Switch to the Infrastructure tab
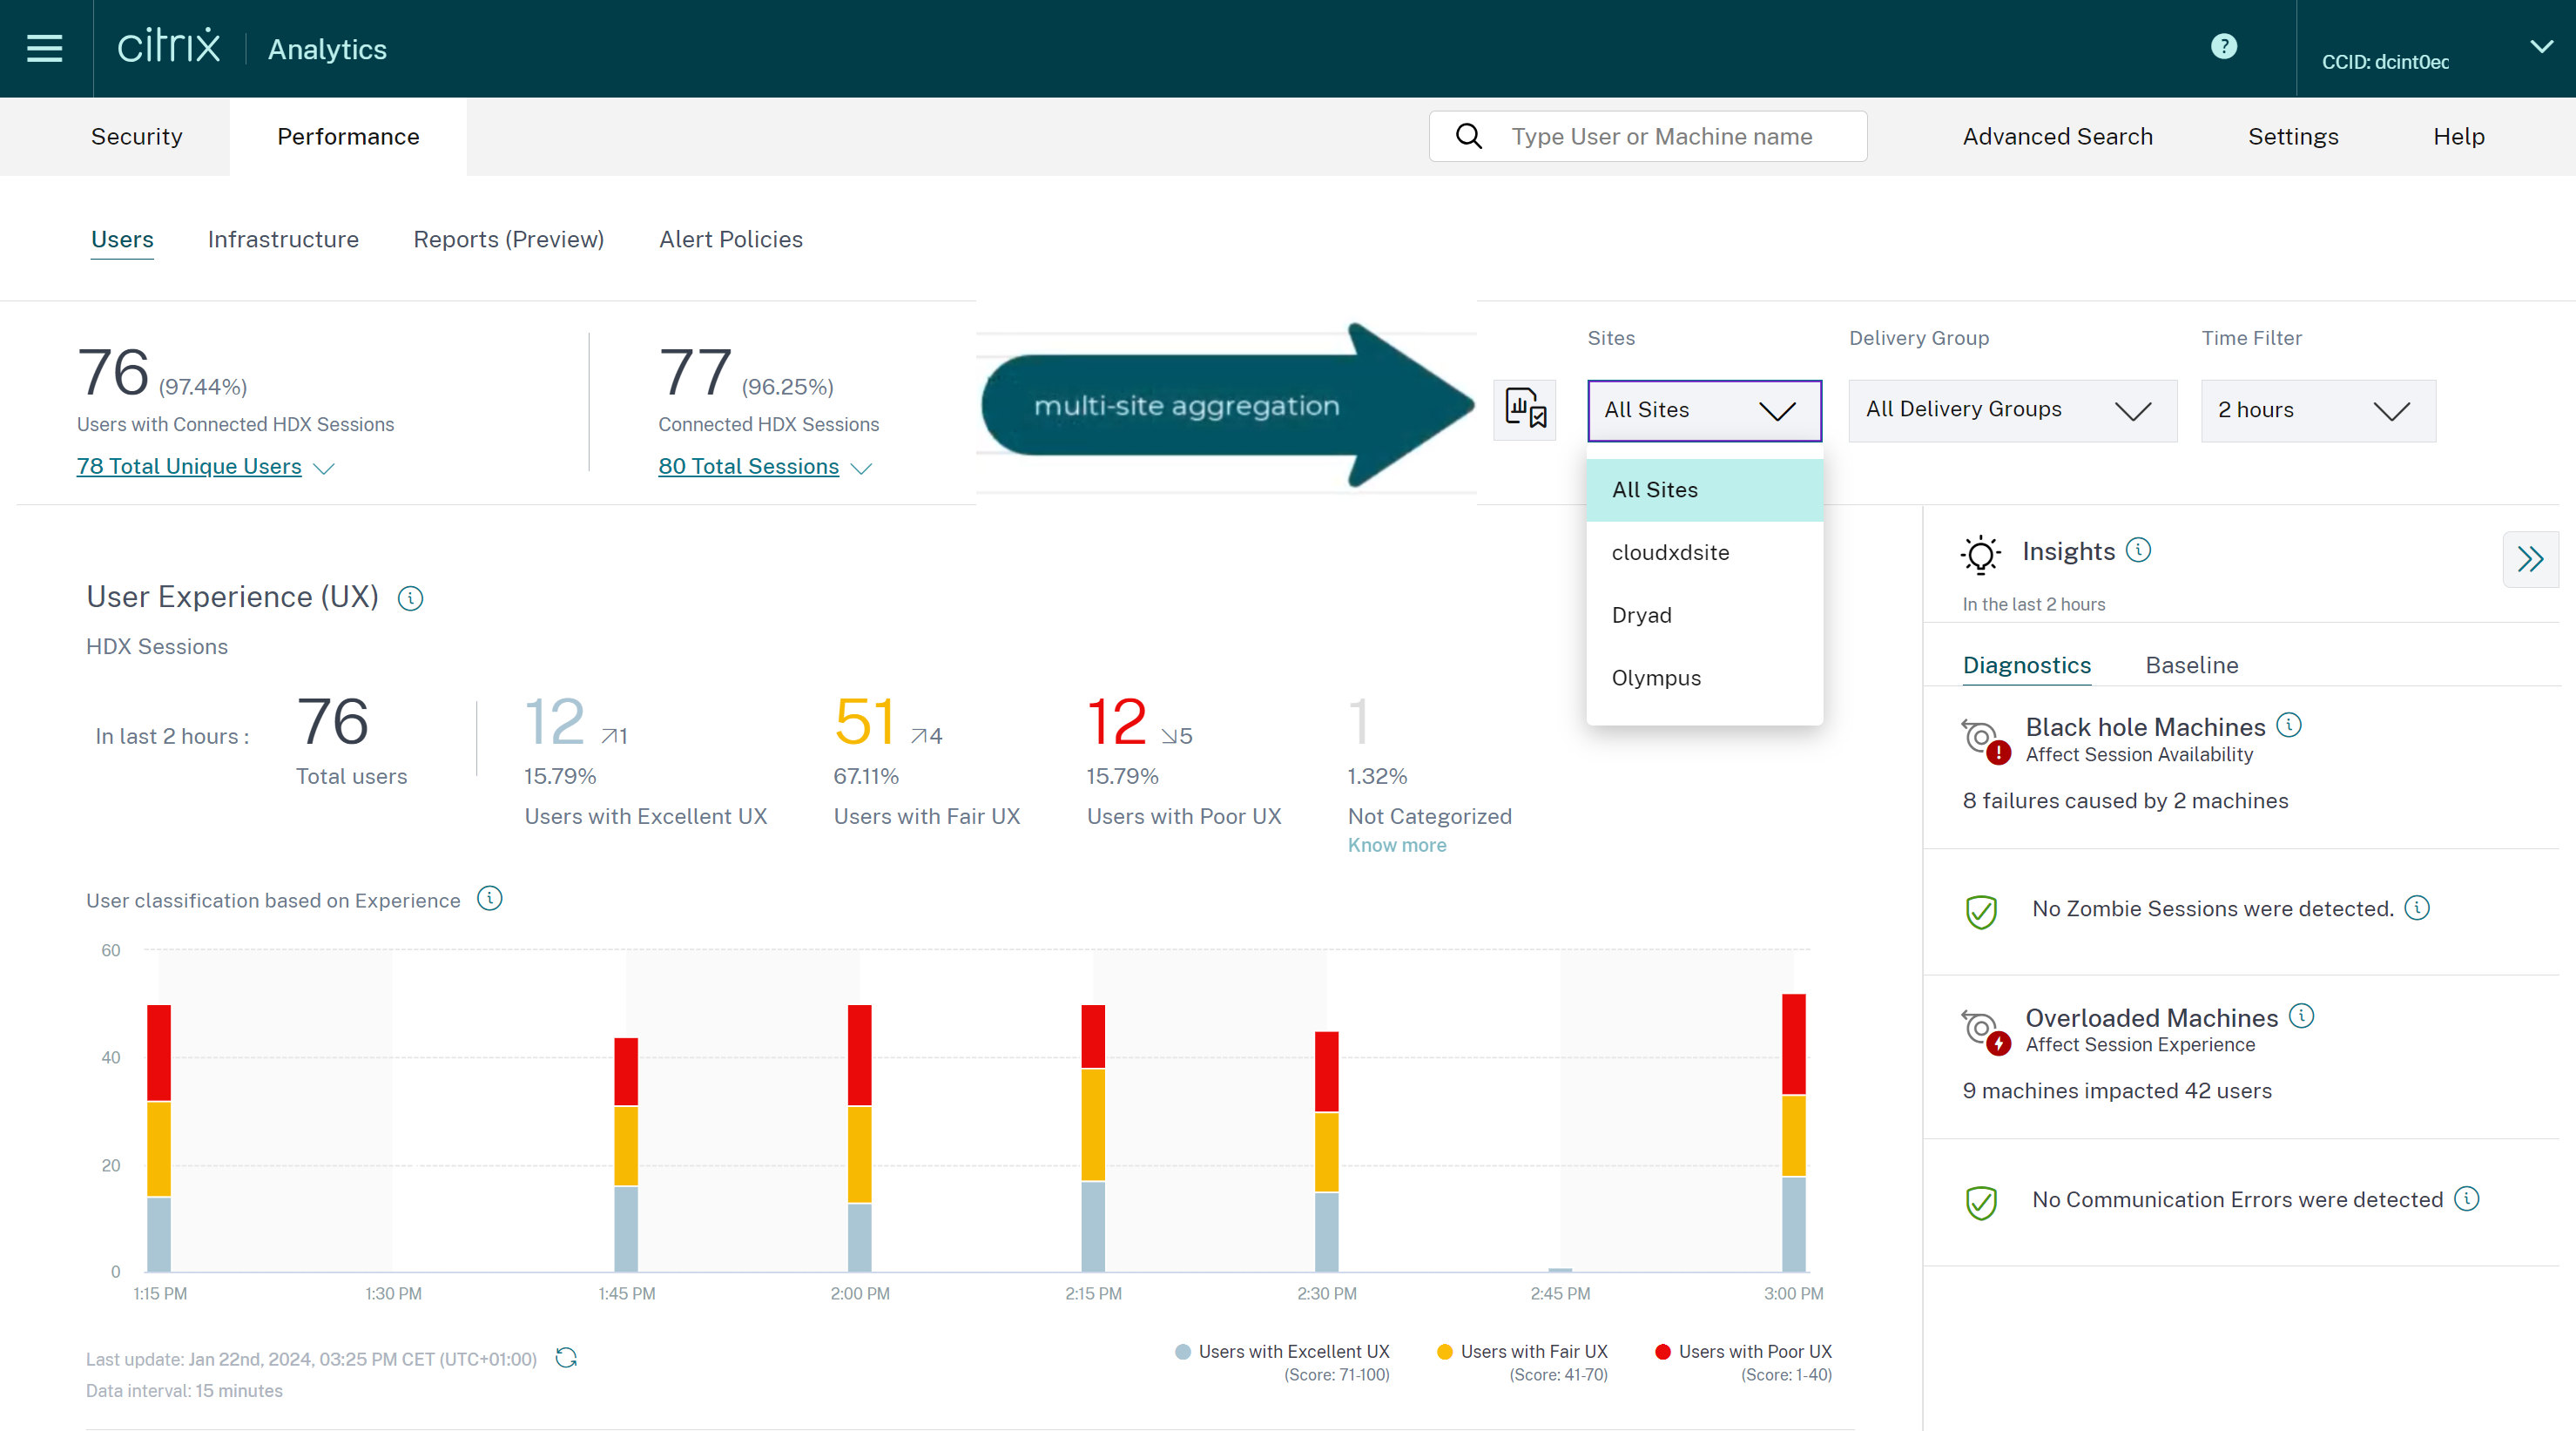 click(x=283, y=239)
